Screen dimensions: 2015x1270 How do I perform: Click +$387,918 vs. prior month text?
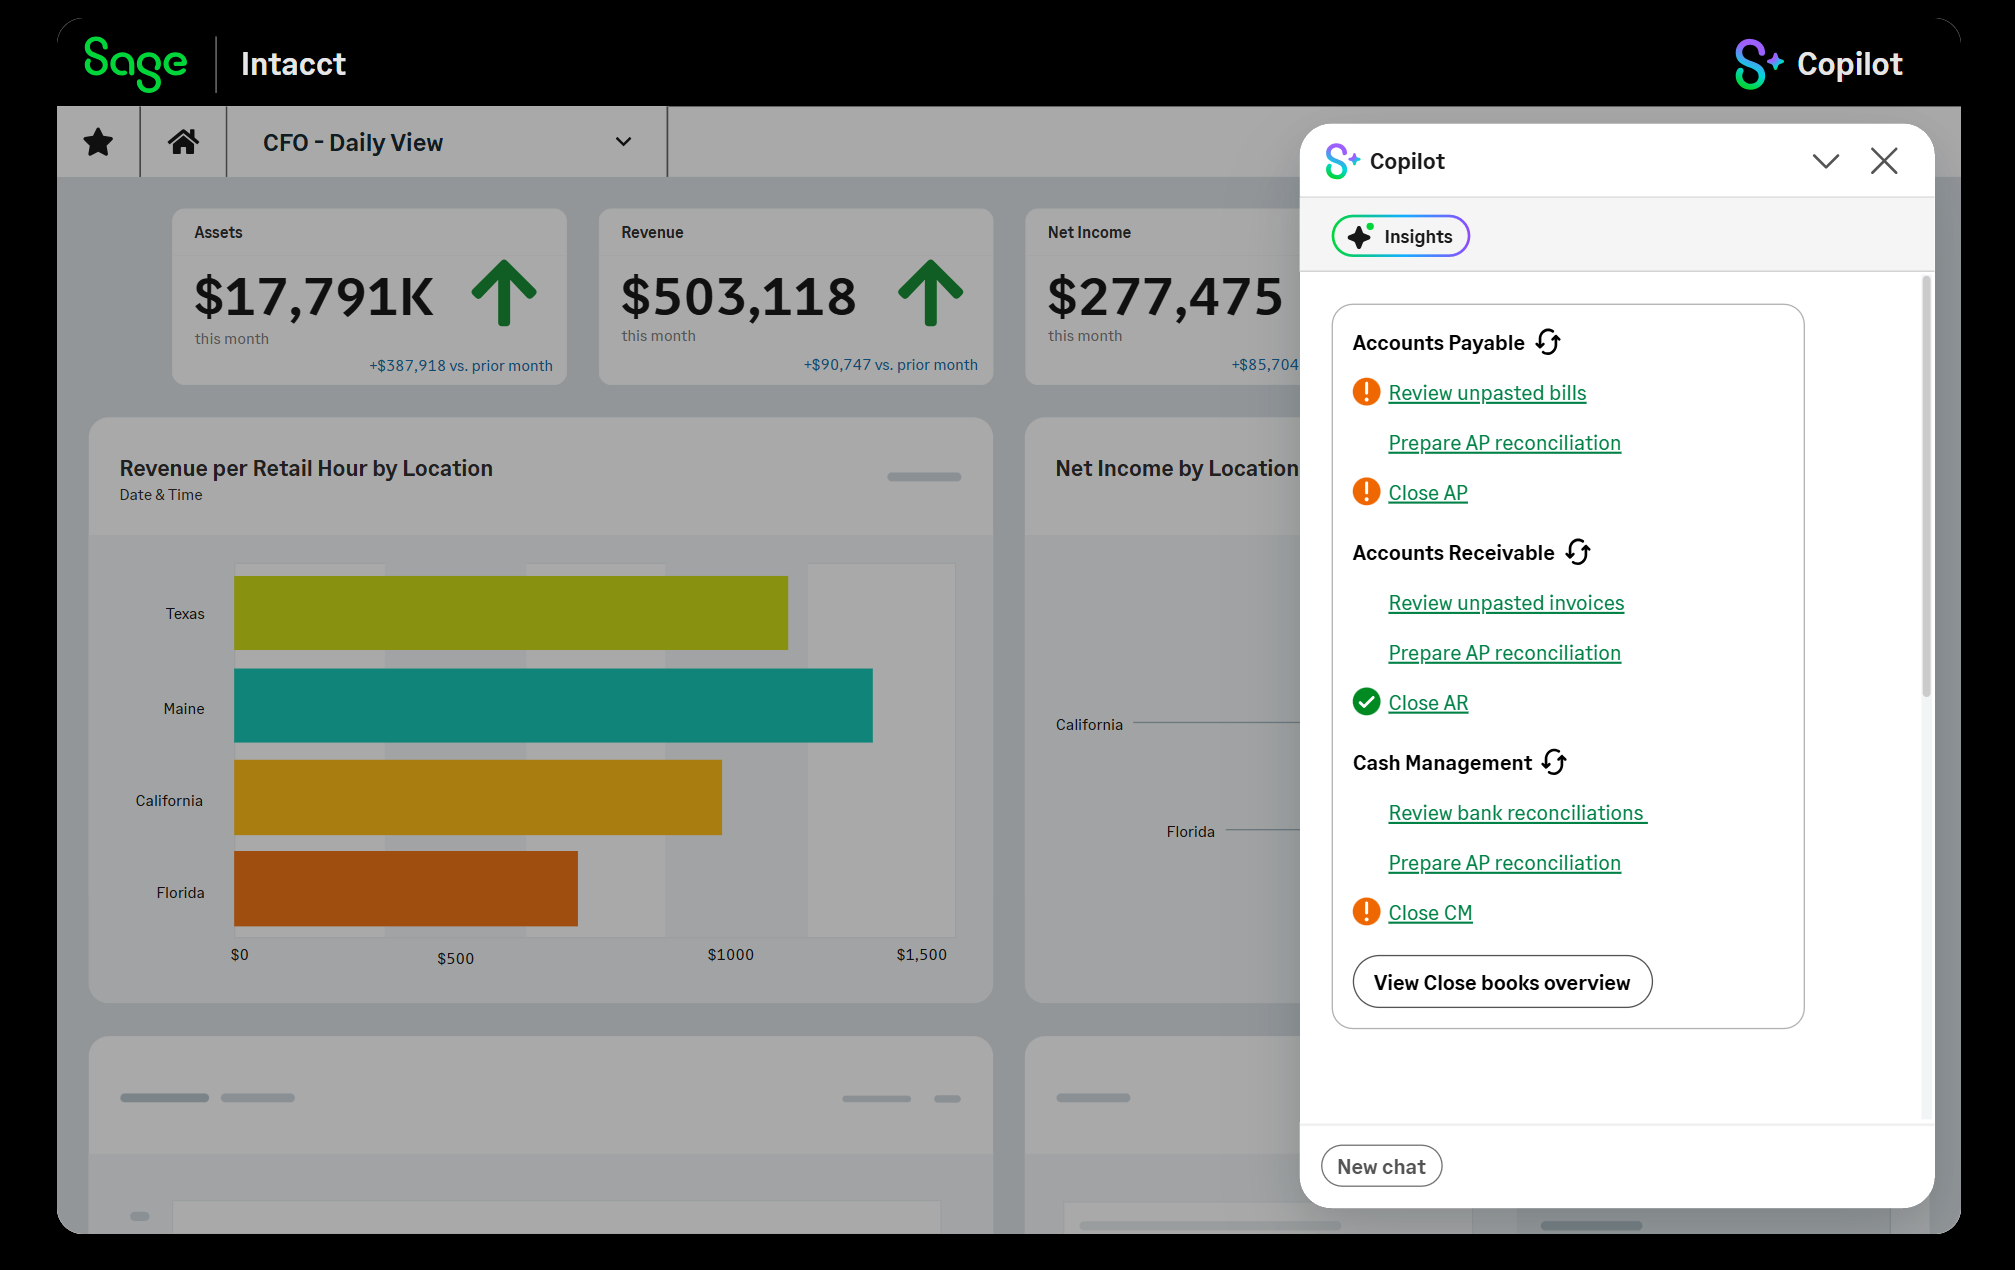click(461, 366)
